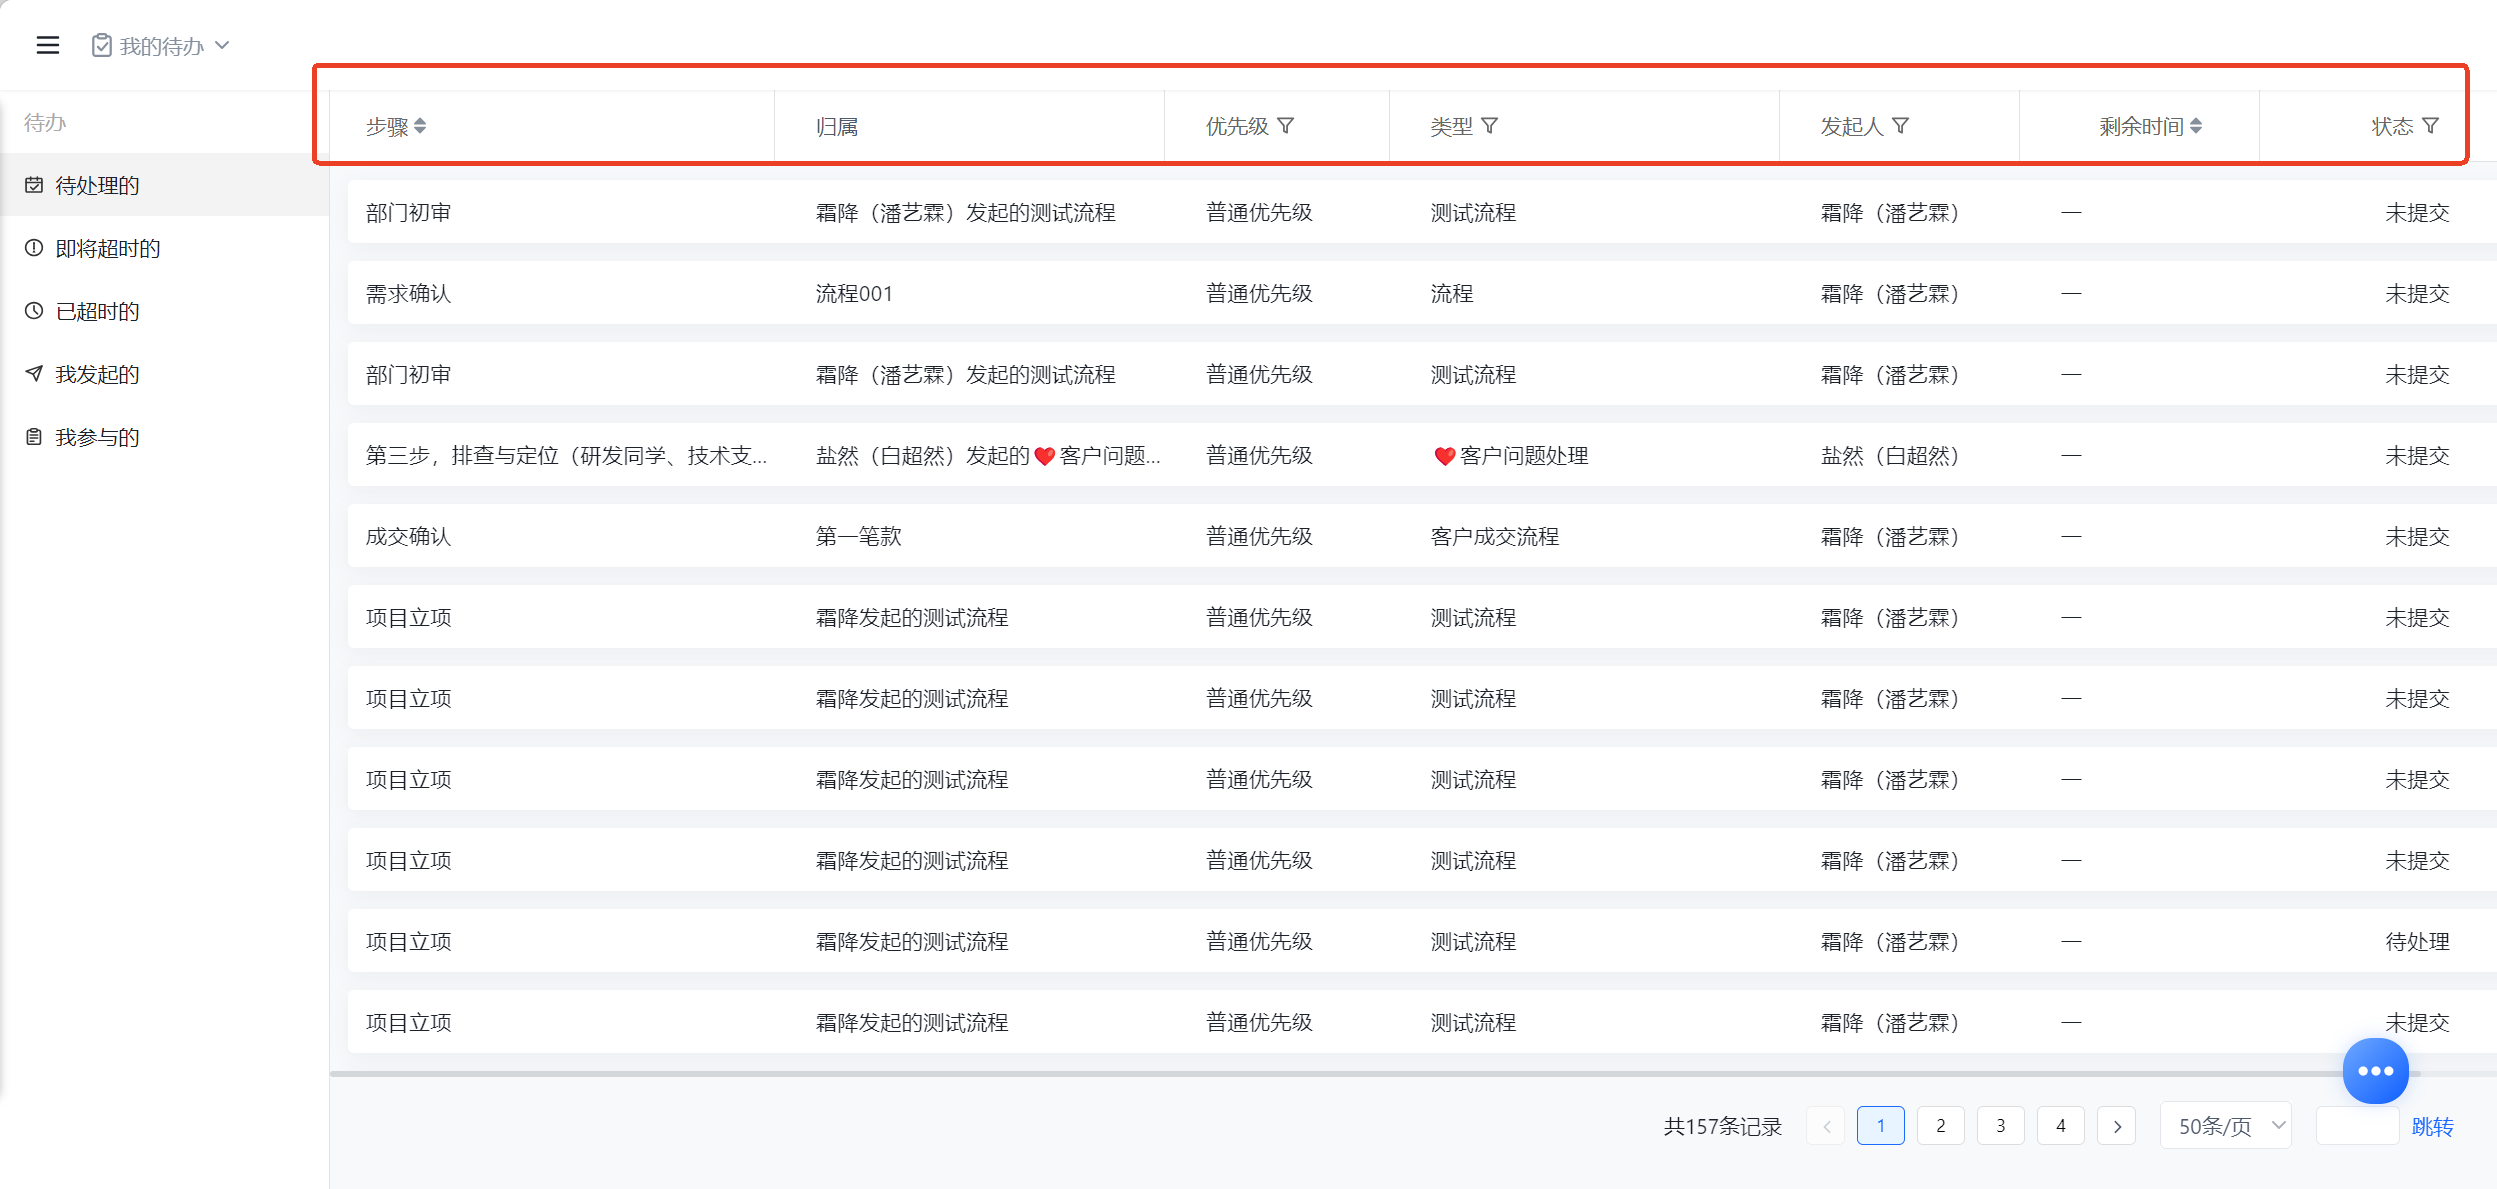Click the 即将超时的 alert icon
The height and width of the screenshot is (1189, 2497).
pos(34,248)
